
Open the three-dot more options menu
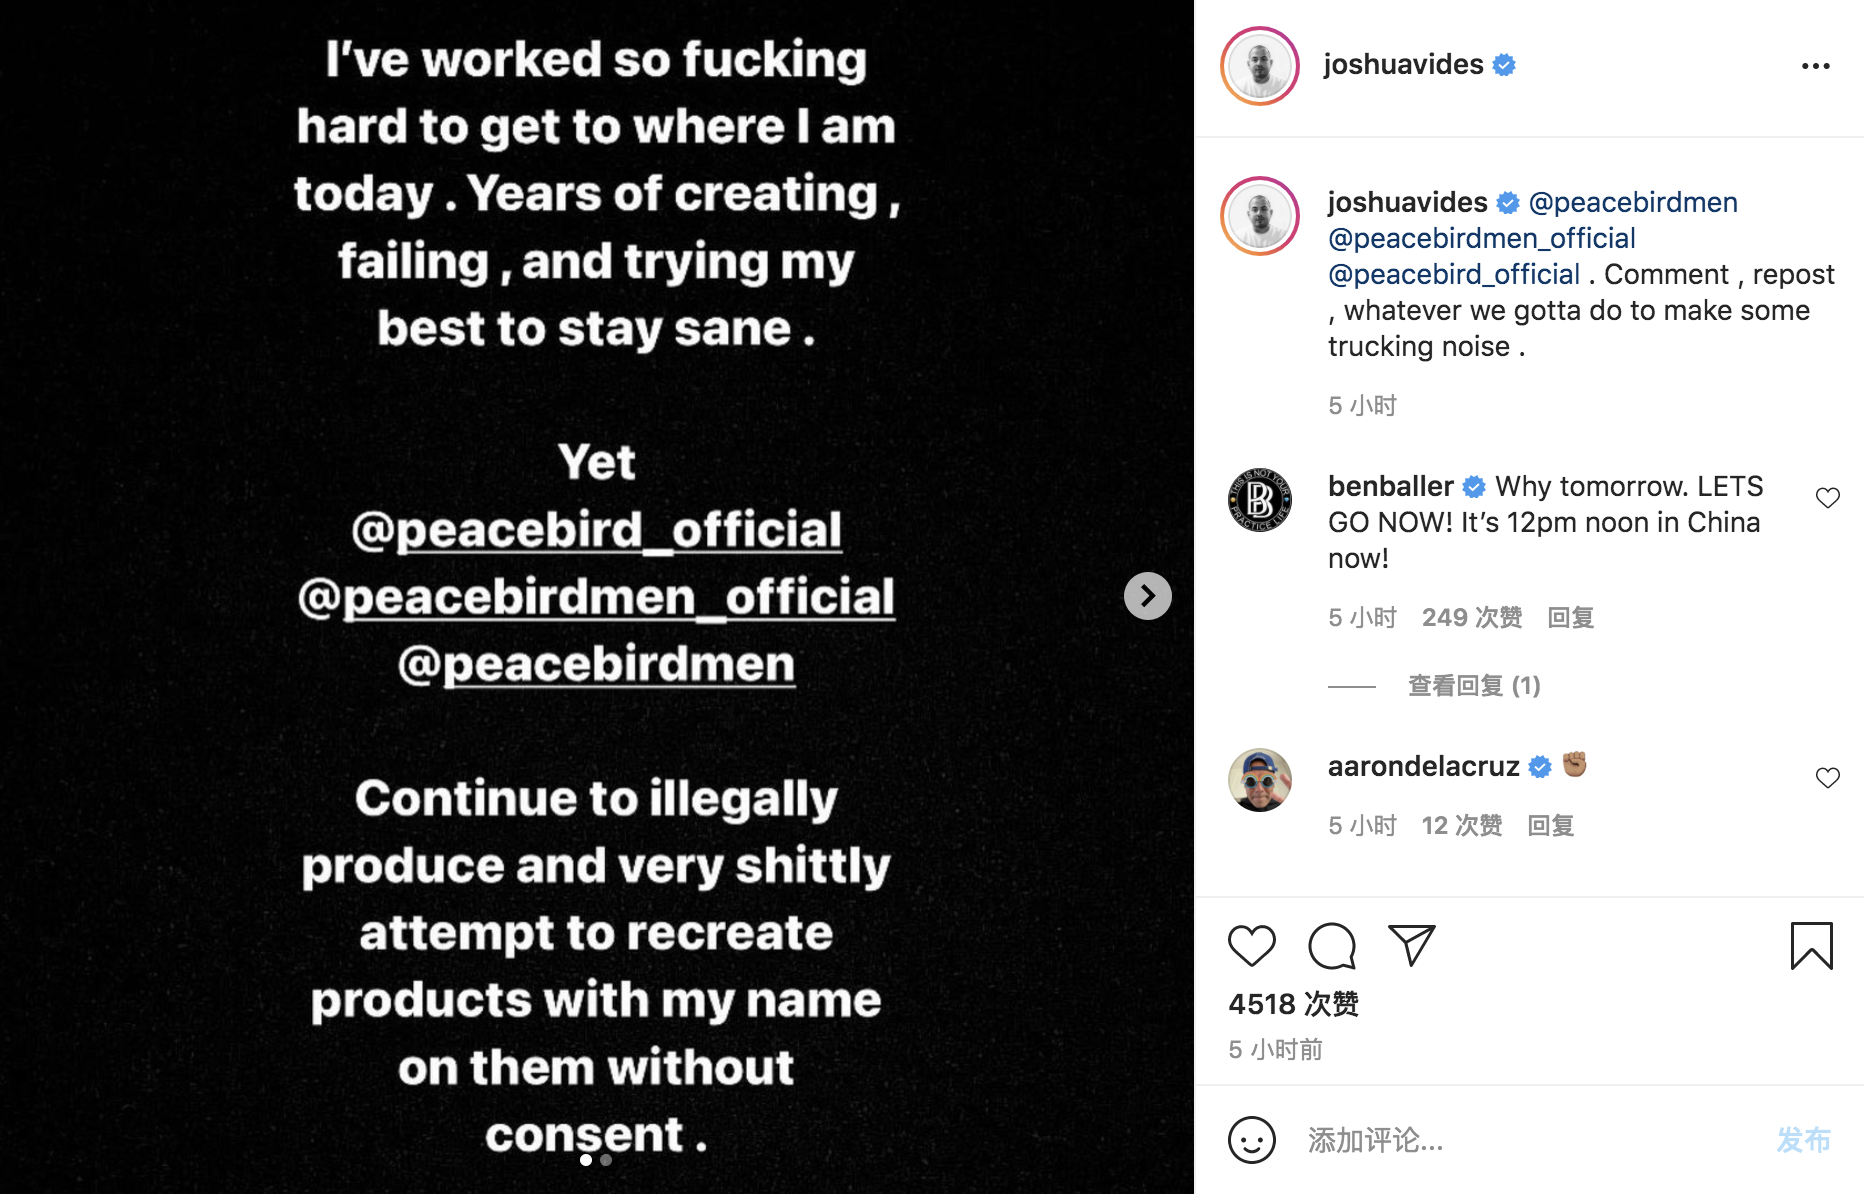click(1815, 66)
